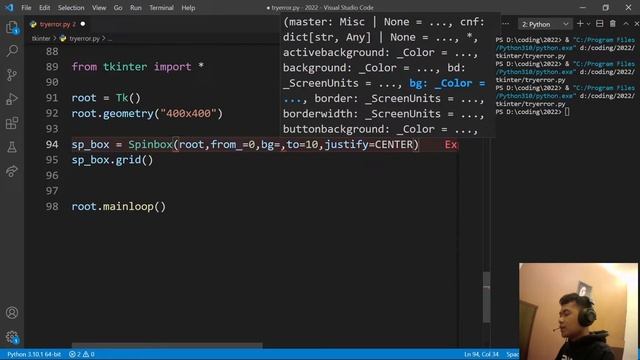
Task: Open terminal panel more actions ellipsis
Action: click(x=505, y=24)
